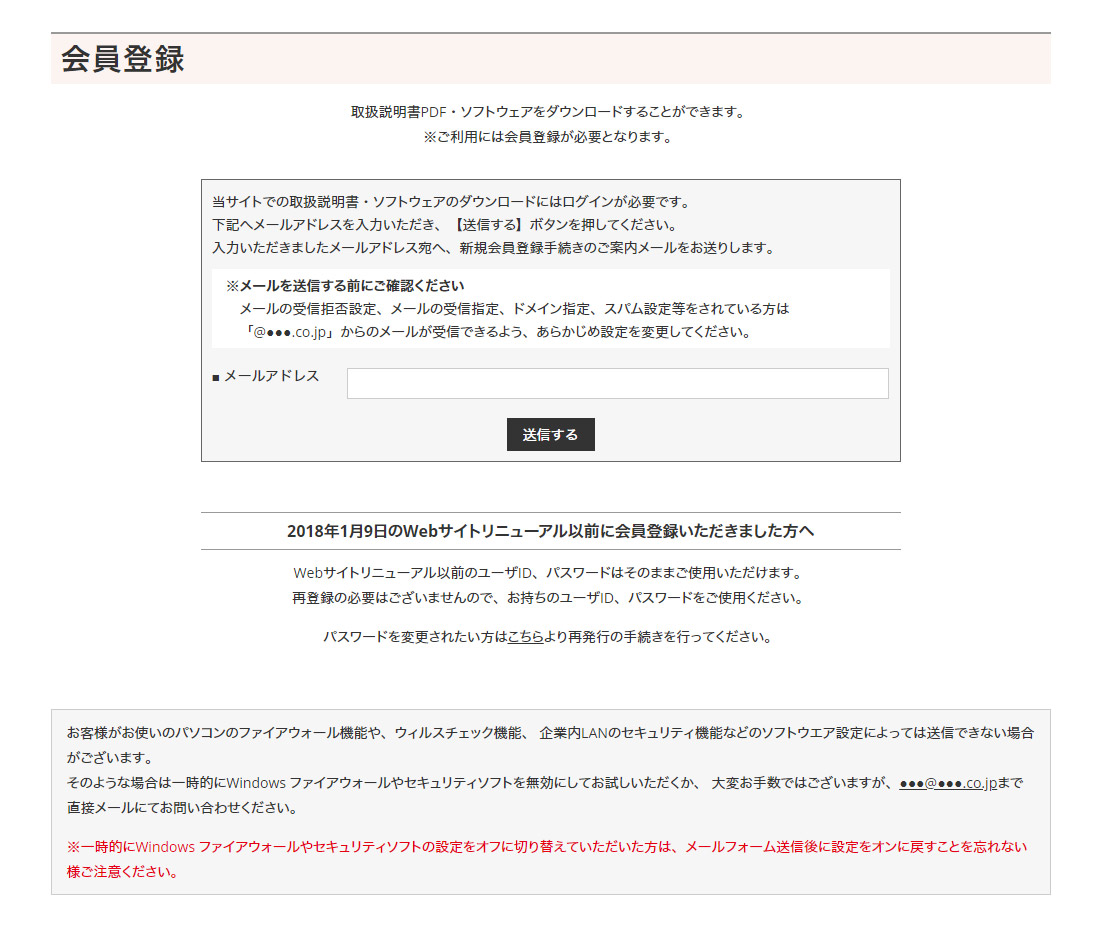Click the お客様がお使いのパソコンのファイアウォール paragraph
The image size is (1100, 930).
click(551, 745)
